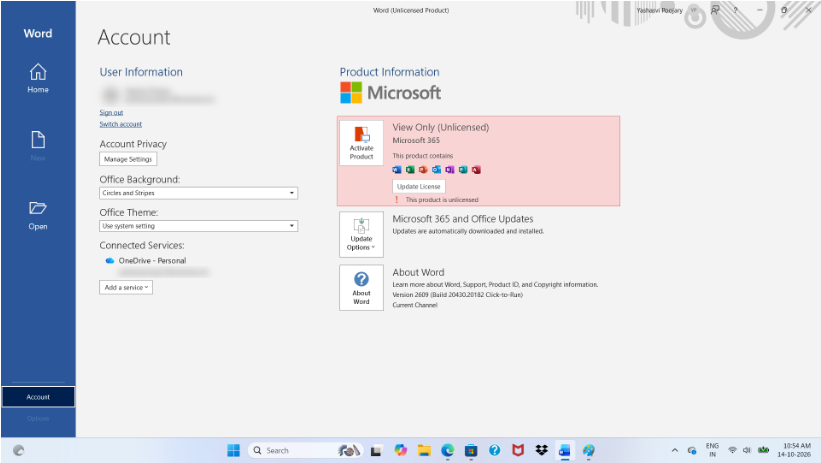Open the Add a service dropdown

click(x=126, y=288)
